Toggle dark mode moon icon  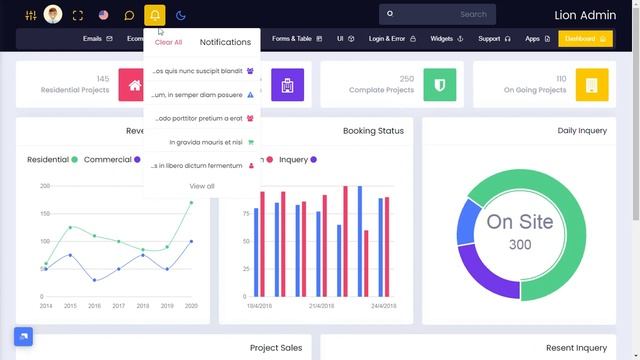click(180, 16)
